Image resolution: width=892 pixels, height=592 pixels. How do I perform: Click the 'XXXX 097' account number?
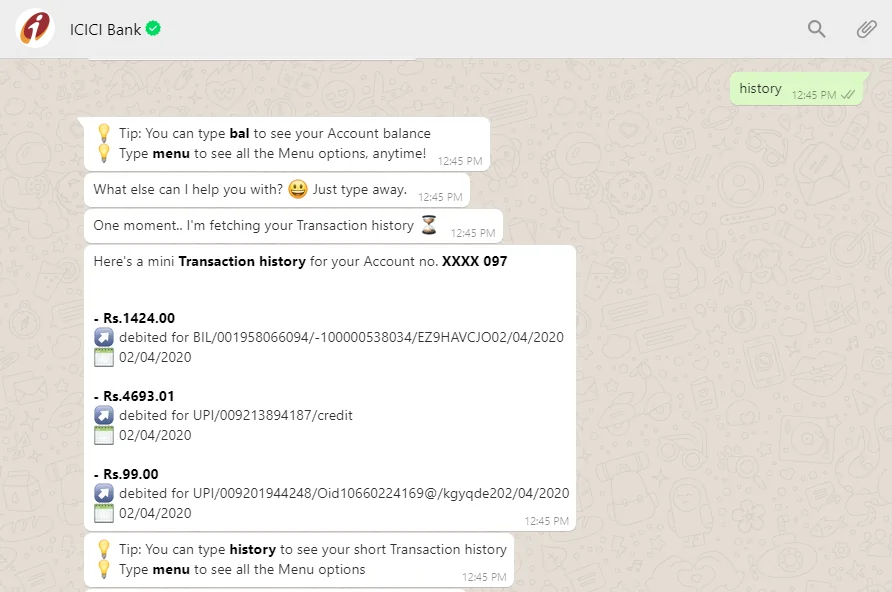point(474,262)
